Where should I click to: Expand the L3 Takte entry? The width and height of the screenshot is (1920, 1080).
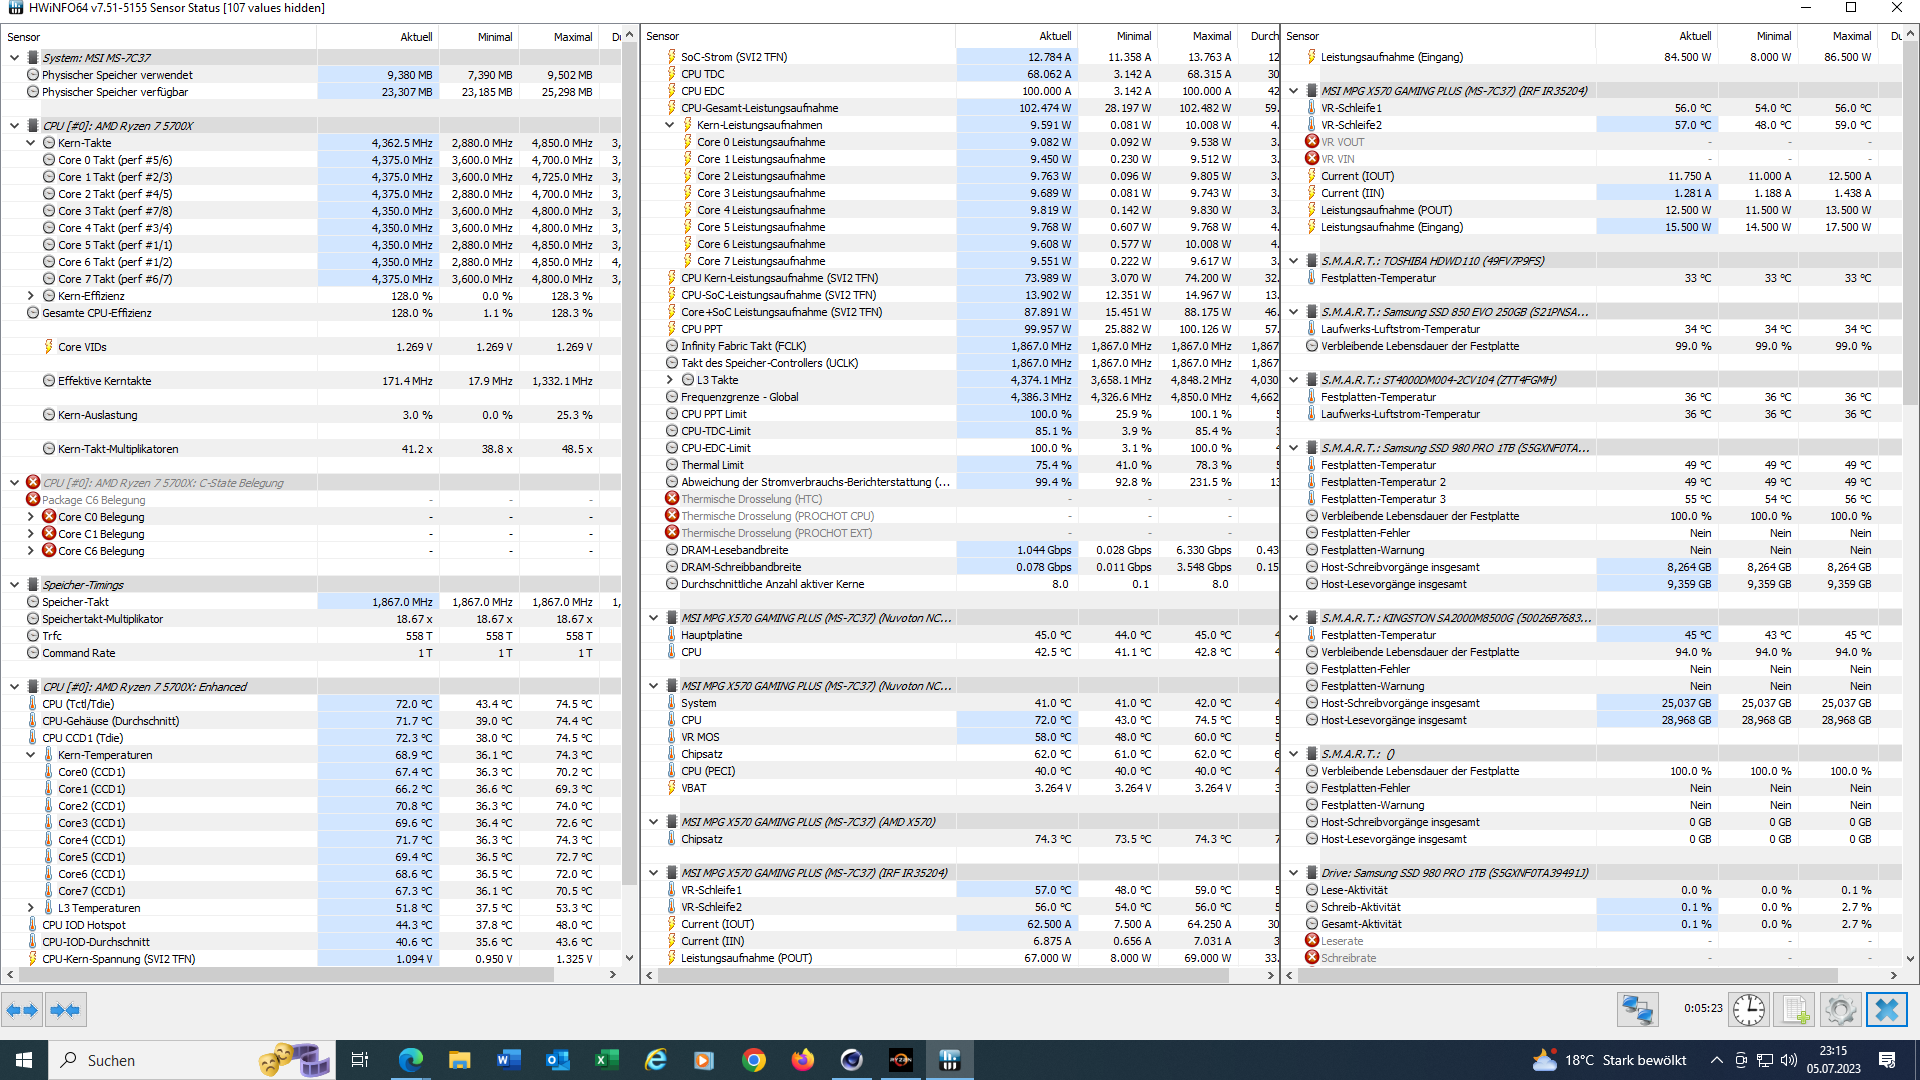point(670,380)
